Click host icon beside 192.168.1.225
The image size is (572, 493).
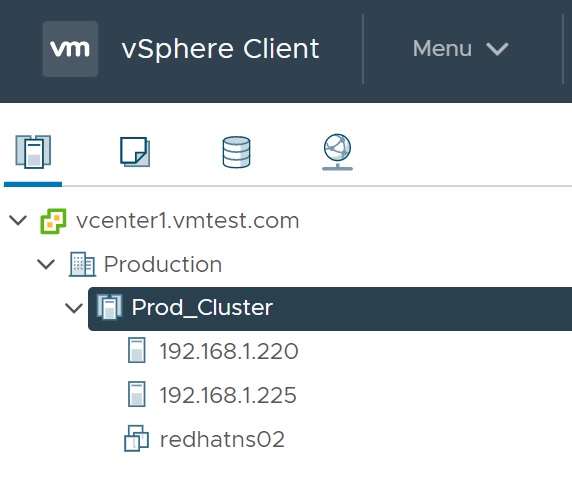point(137,394)
